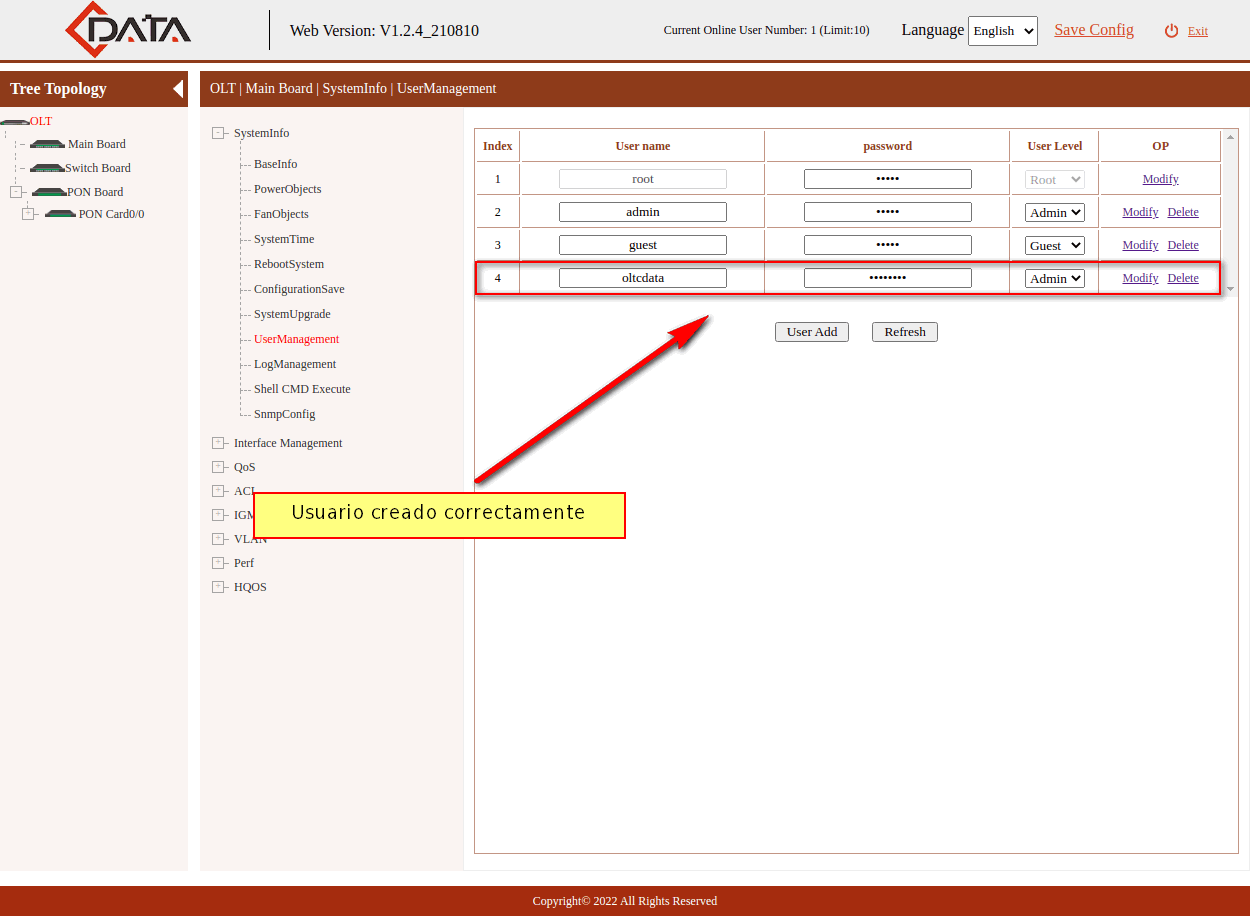Collapse the Tree Topology panel arrow
This screenshot has height=916, width=1250.
pyautogui.click(x=178, y=89)
